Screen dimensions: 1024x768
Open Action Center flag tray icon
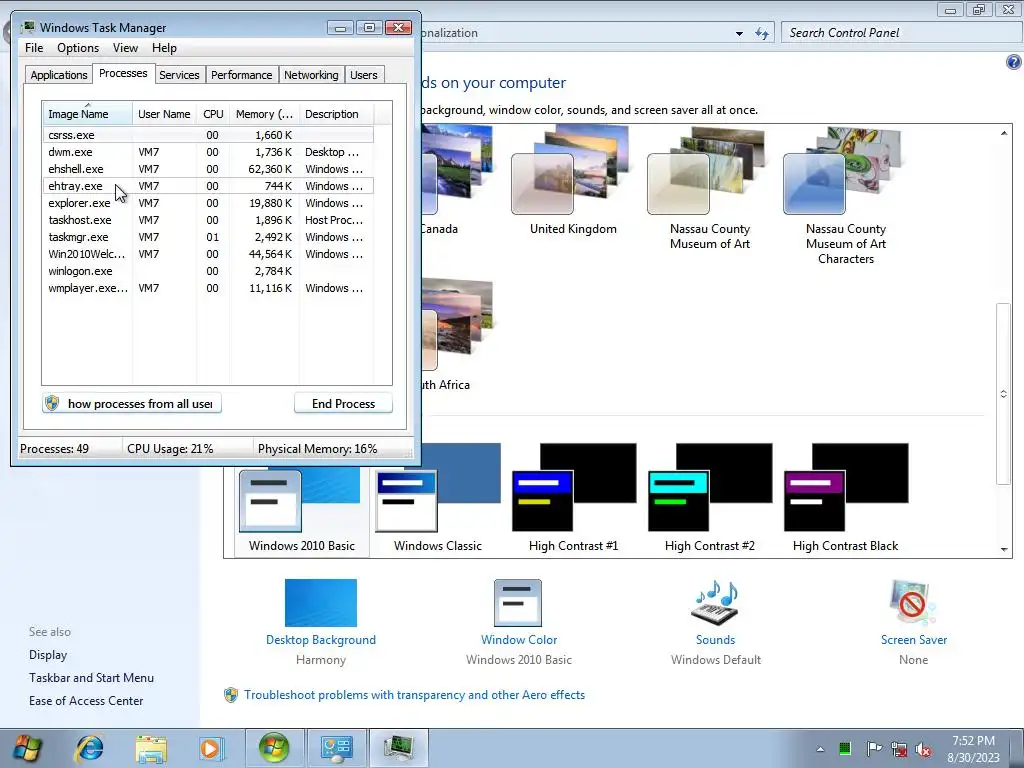pos(874,748)
